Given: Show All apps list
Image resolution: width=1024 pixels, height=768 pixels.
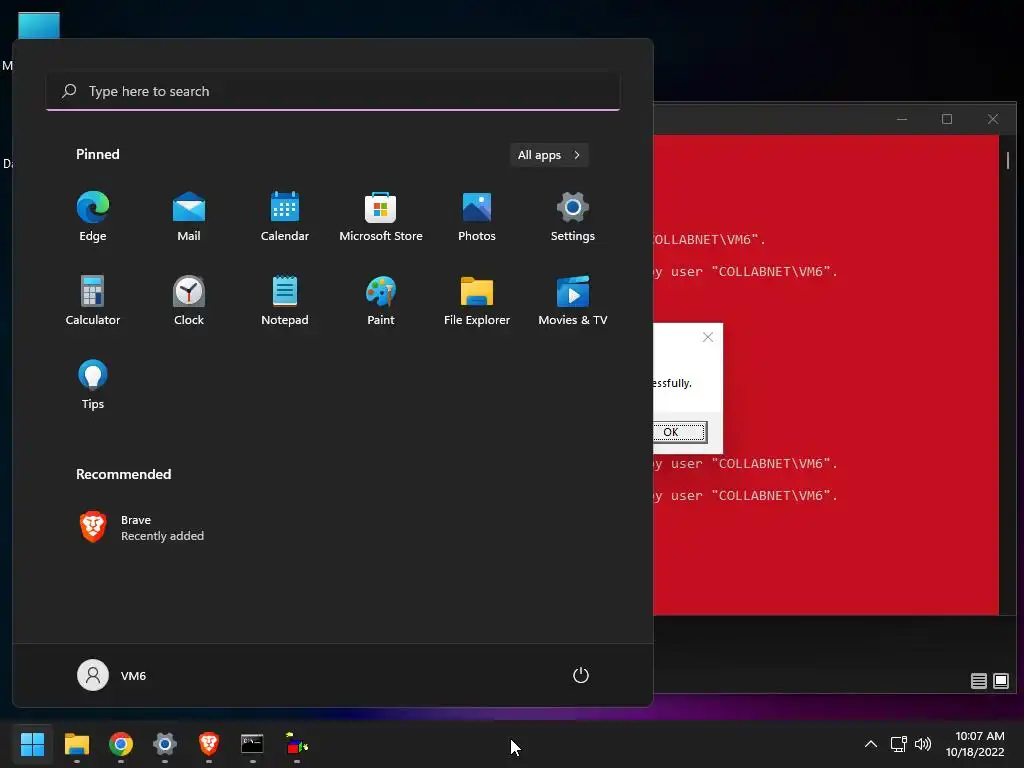Looking at the screenshot, I should [549, 155].
